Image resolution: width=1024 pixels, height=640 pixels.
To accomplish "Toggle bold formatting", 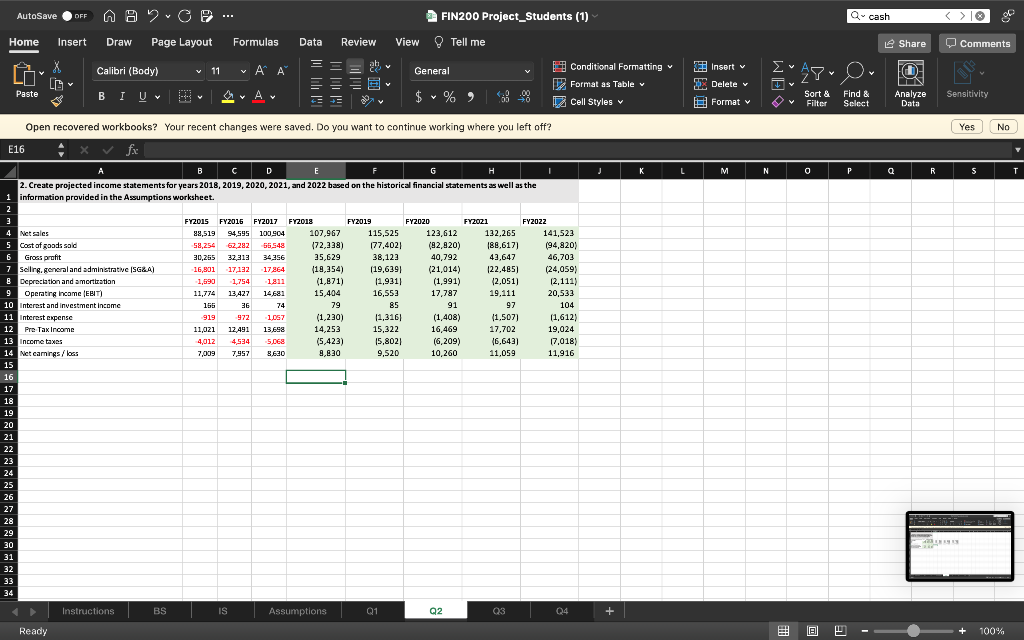I will 103,97.
